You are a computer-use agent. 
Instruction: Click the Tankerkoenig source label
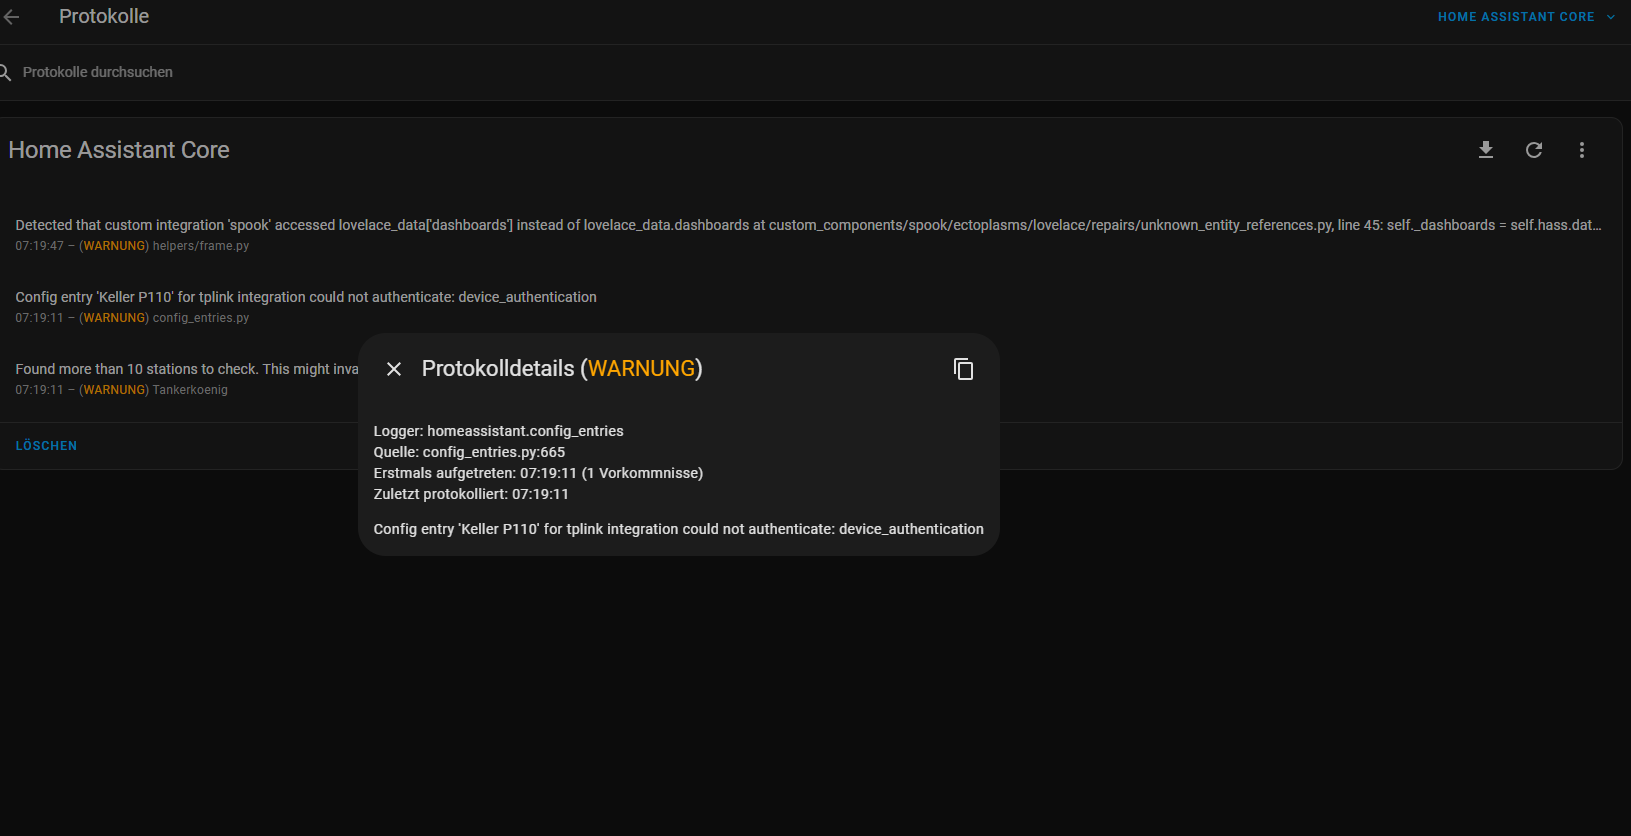click(x=190, y=390)
